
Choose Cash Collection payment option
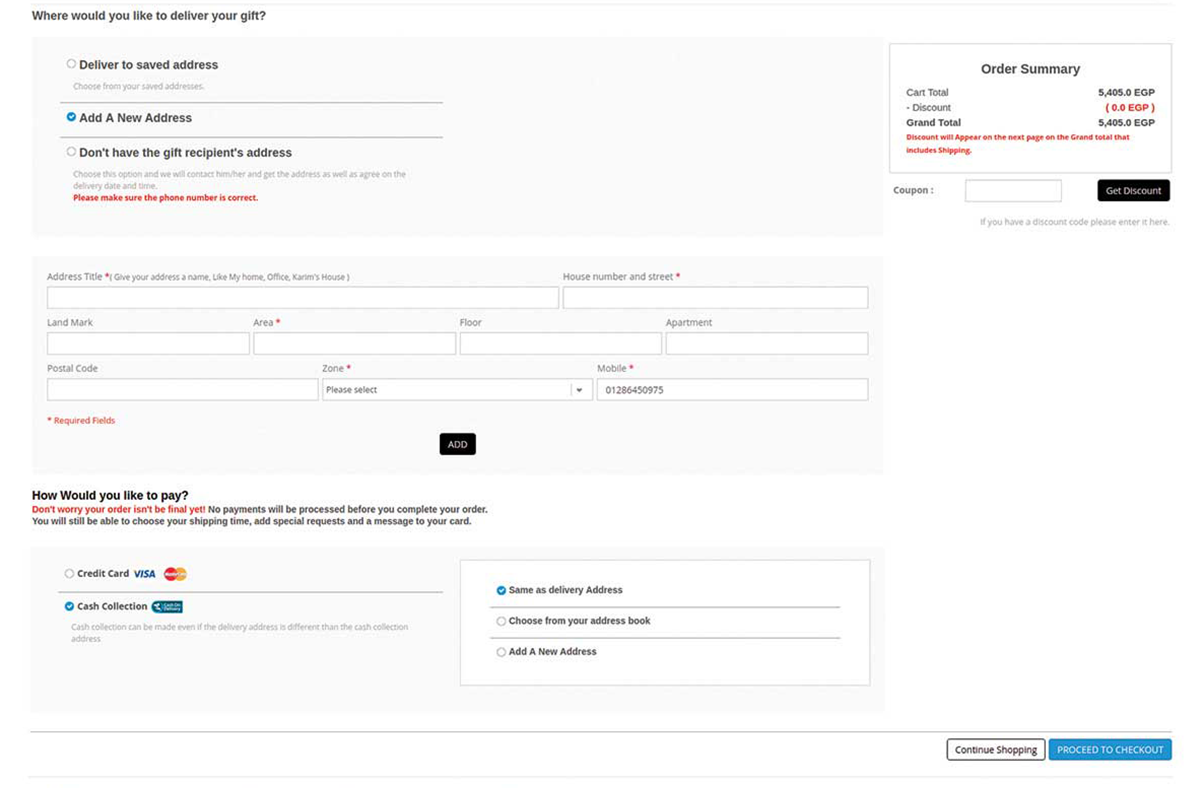[x=69, y=606]
